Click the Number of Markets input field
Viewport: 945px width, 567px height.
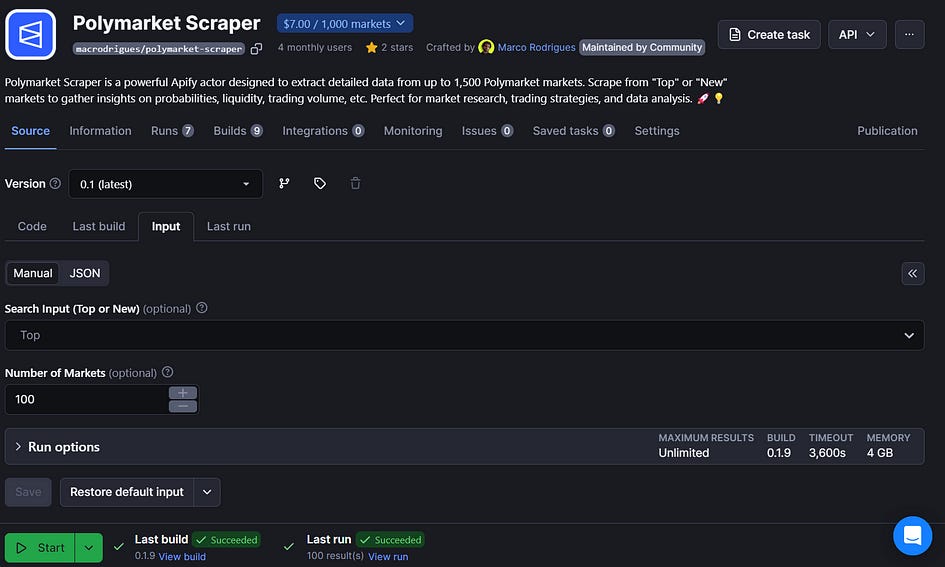[x=87, y=399]
